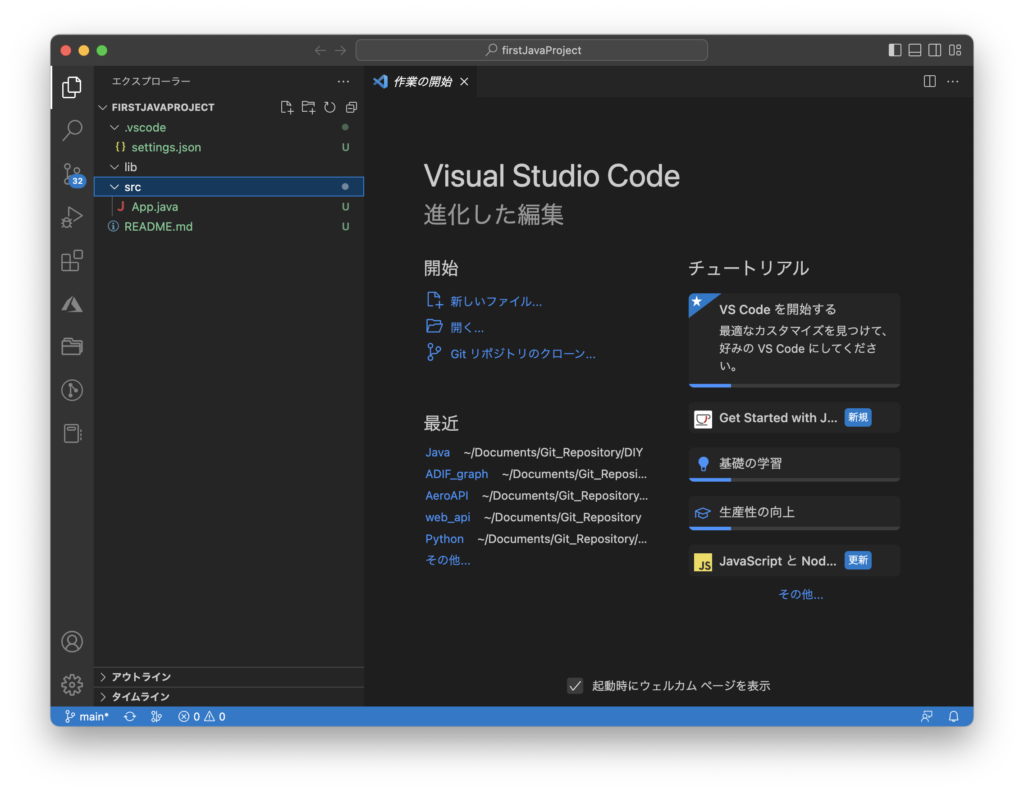Click the New File icon in explorer header
The image size is (1024, 793).
point(287,107)
